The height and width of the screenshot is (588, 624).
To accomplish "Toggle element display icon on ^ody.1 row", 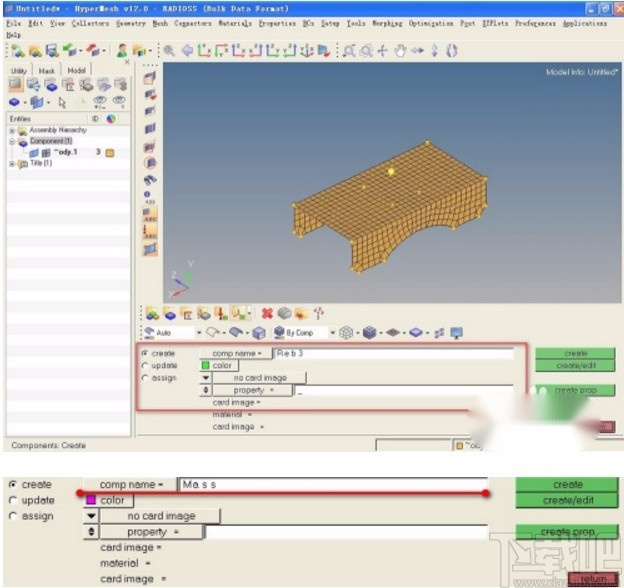I will pos(46,152).
